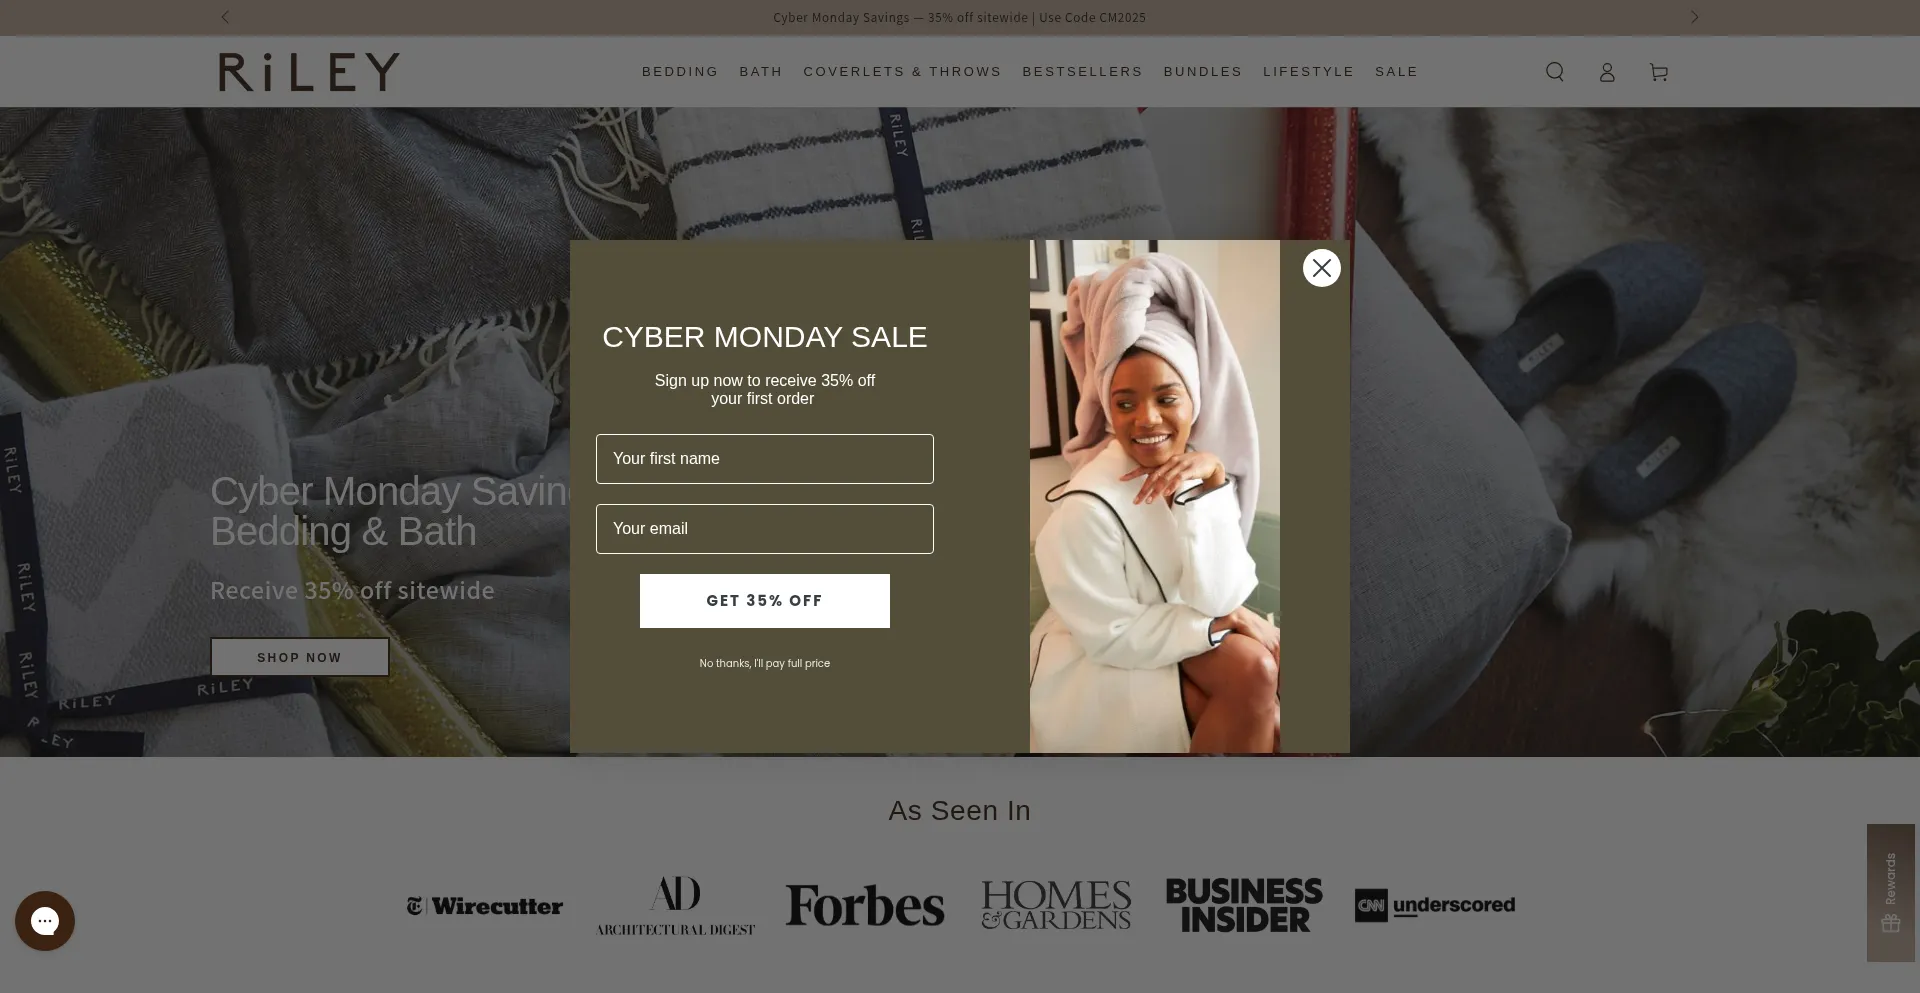Show previous announcement with left arrow
The image size is (1920, 993).
pos(225,17)
